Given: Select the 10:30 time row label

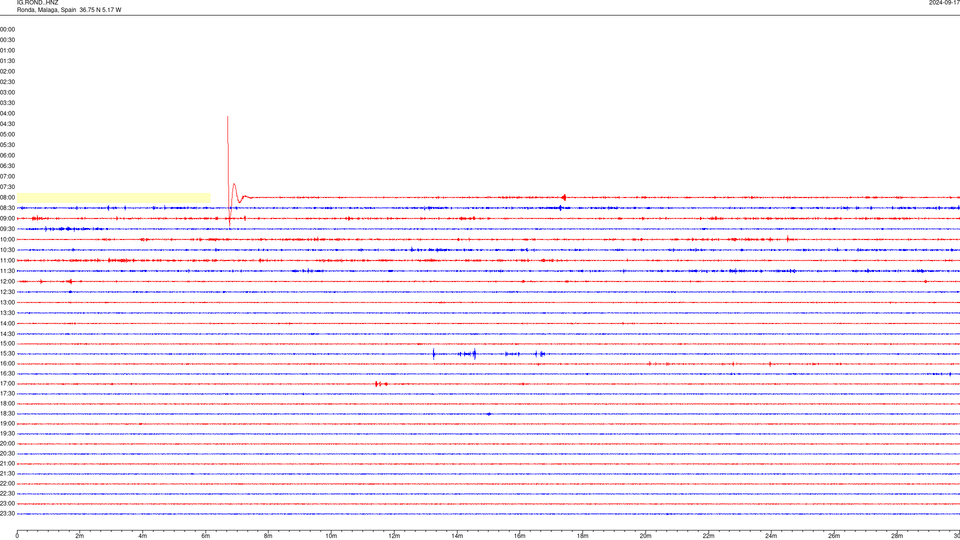Looking at the screenshot, I should pyautogui.click(x=7, y=250).
